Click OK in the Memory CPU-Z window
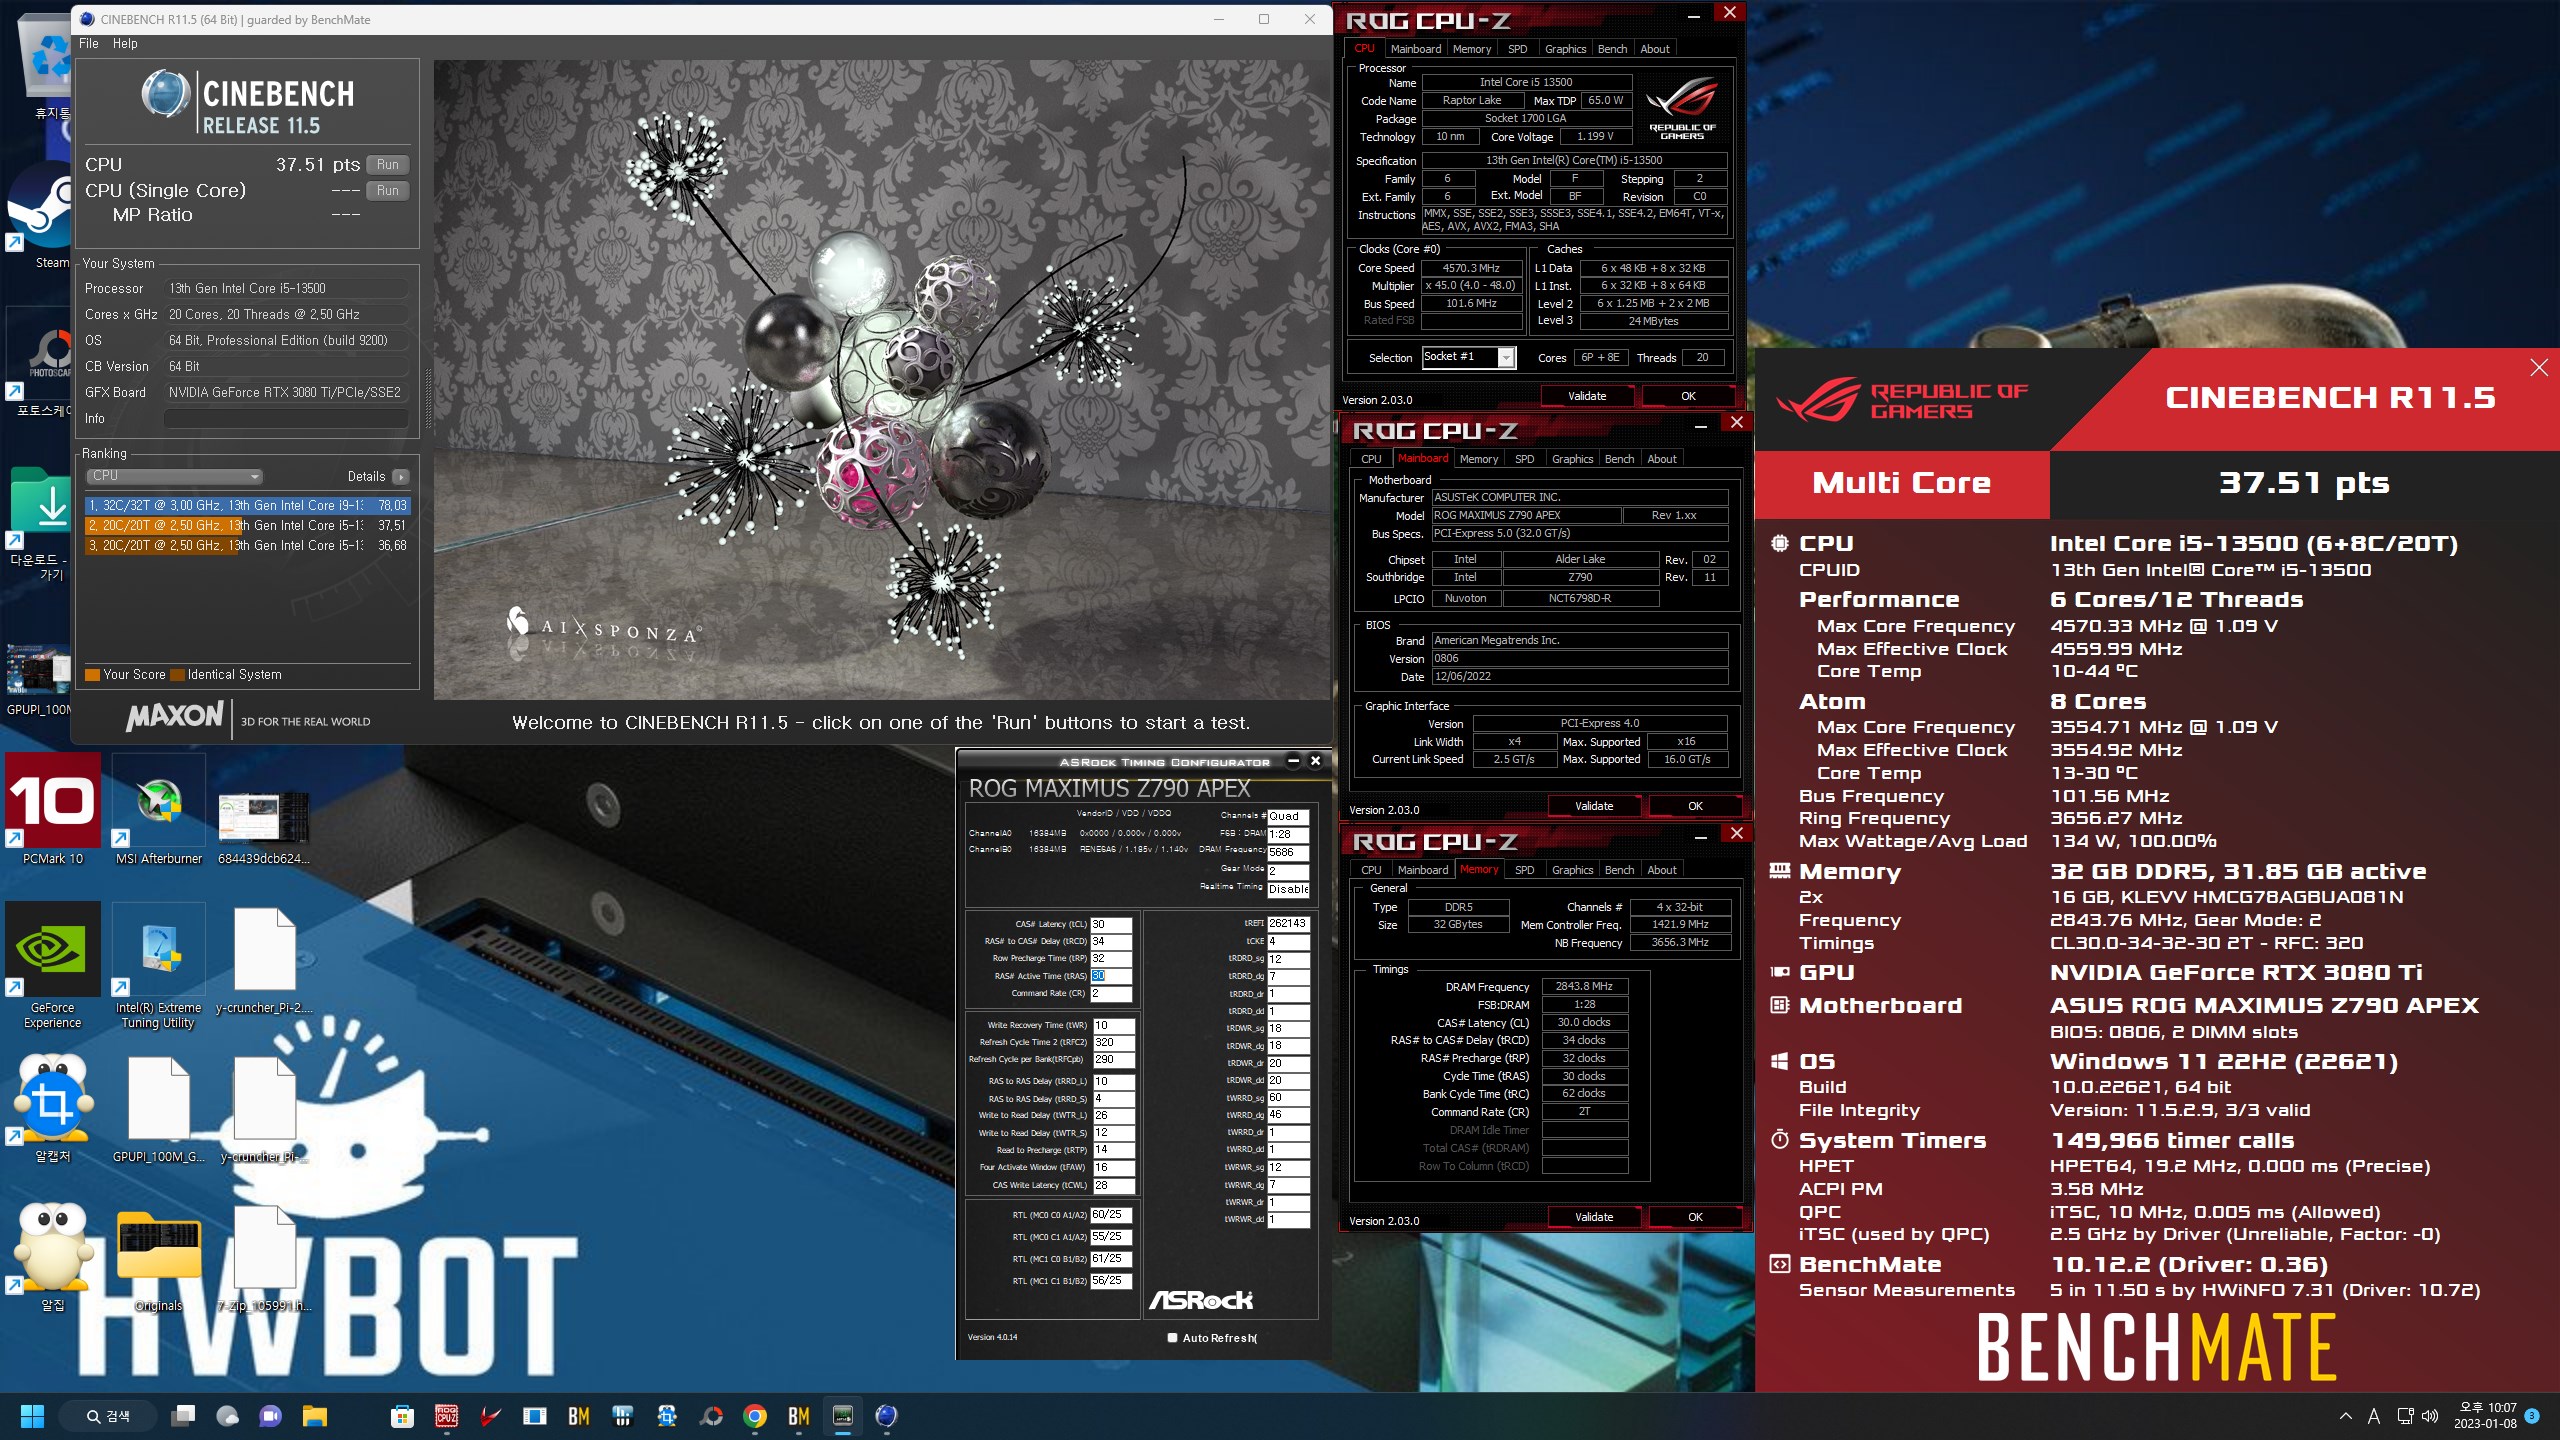Screen dimensions: 2560x1440 point(1695,1217)
